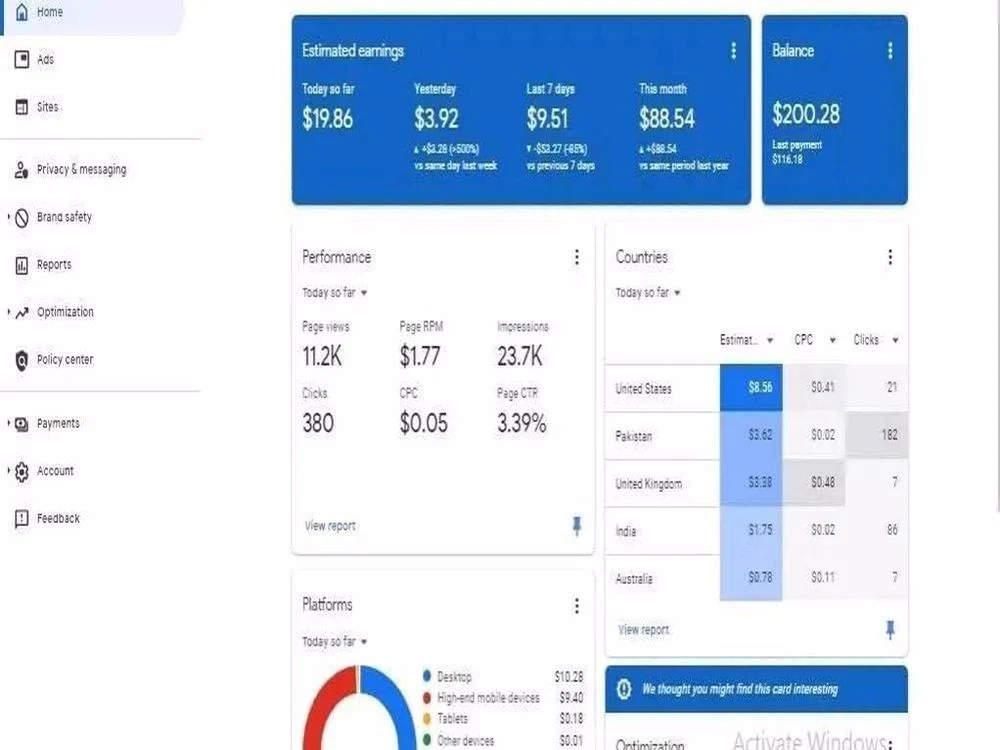This screenshot has width=1000, height=750.
Task: Open Privacy & messaging settings
Action: 22,169
